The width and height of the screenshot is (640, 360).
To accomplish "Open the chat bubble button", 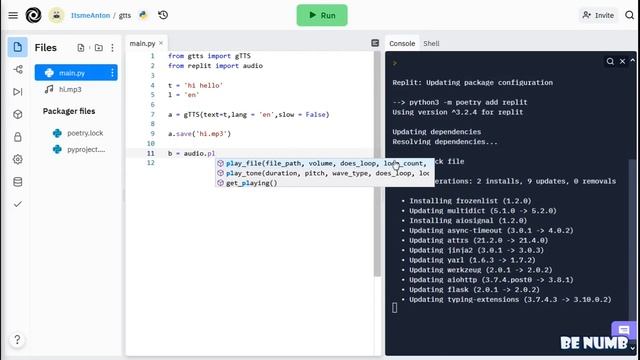I will tap(624, 330).
